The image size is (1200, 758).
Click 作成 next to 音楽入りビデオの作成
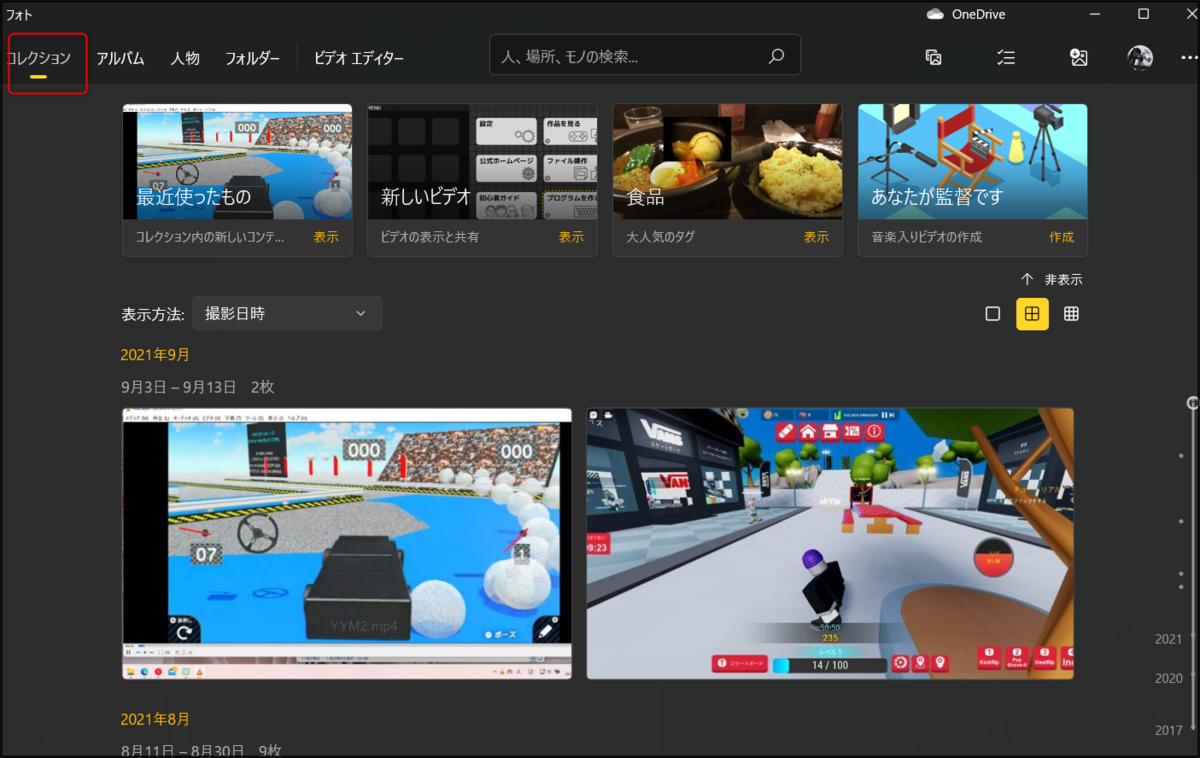(x=1061, y=238)
